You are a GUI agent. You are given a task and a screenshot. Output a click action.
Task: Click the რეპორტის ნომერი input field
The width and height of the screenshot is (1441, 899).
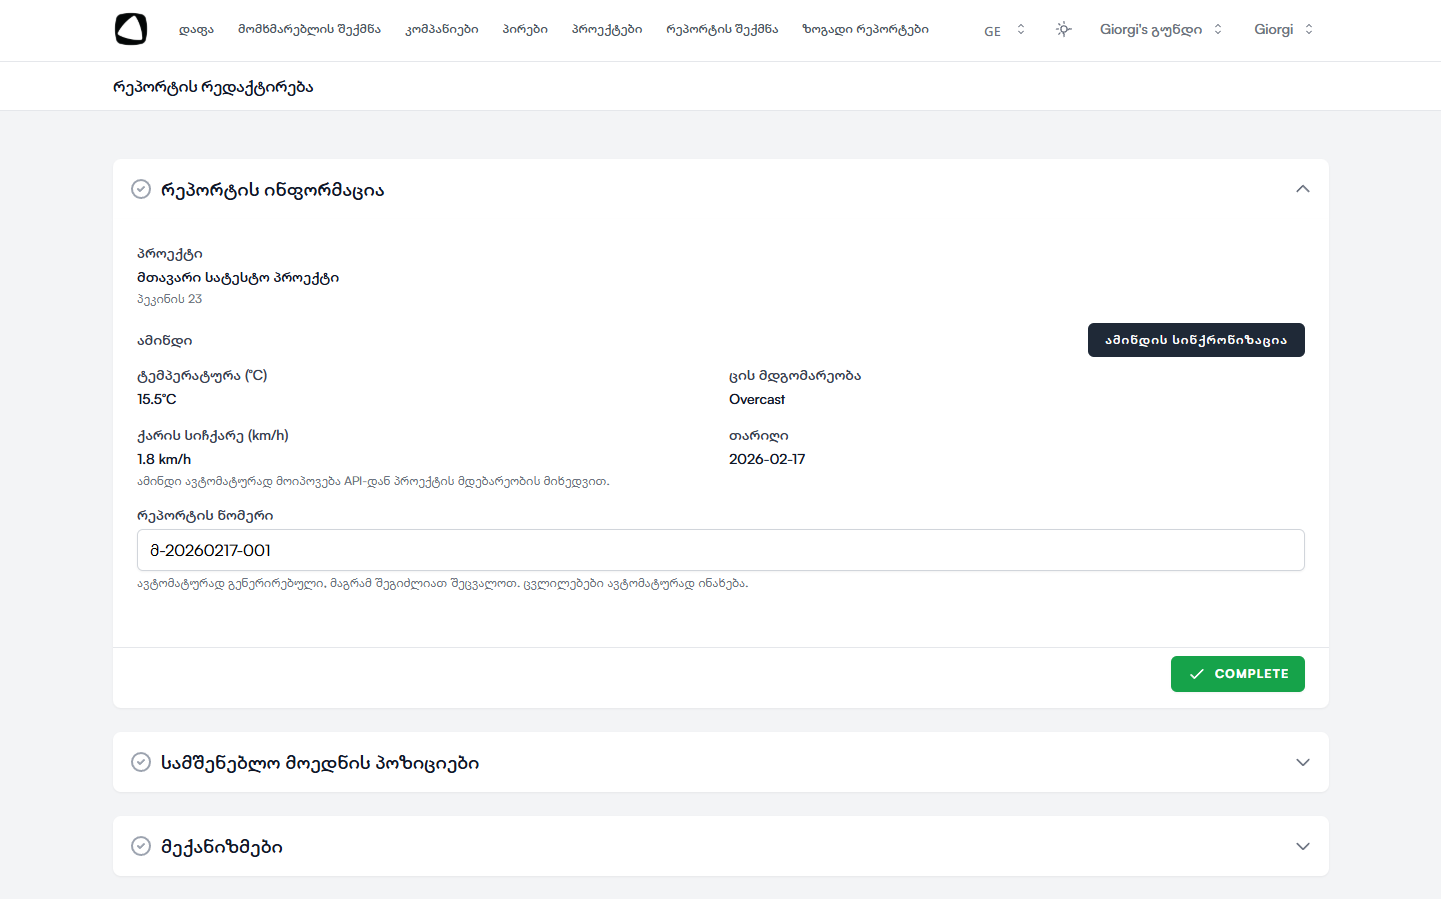click(x=720, y=550)
